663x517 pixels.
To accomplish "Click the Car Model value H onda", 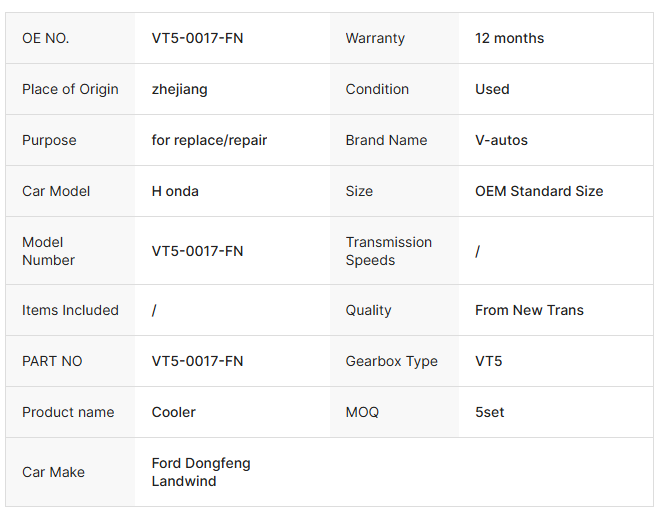I will pos(175,191).
